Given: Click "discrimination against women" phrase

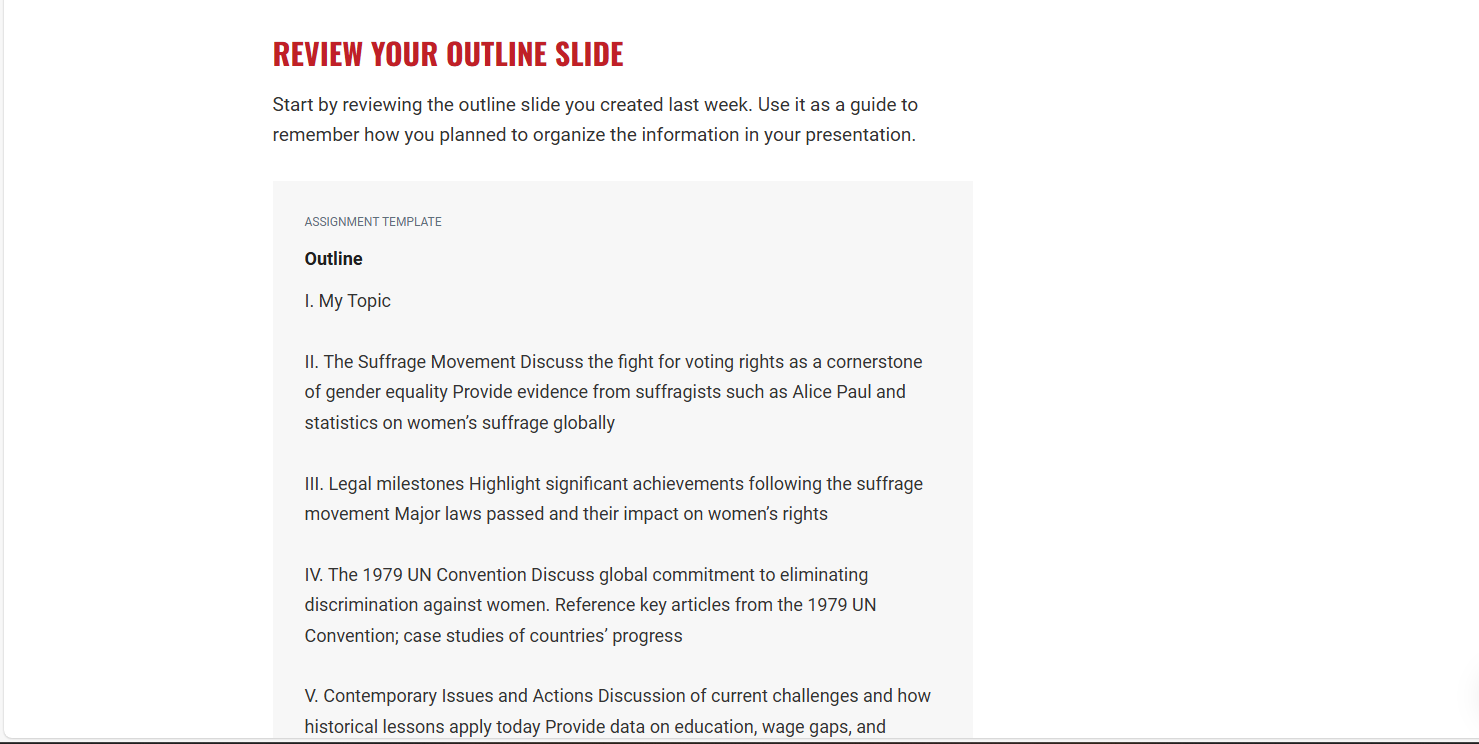Looking at the screenshot, I should (x=427, y=605).
